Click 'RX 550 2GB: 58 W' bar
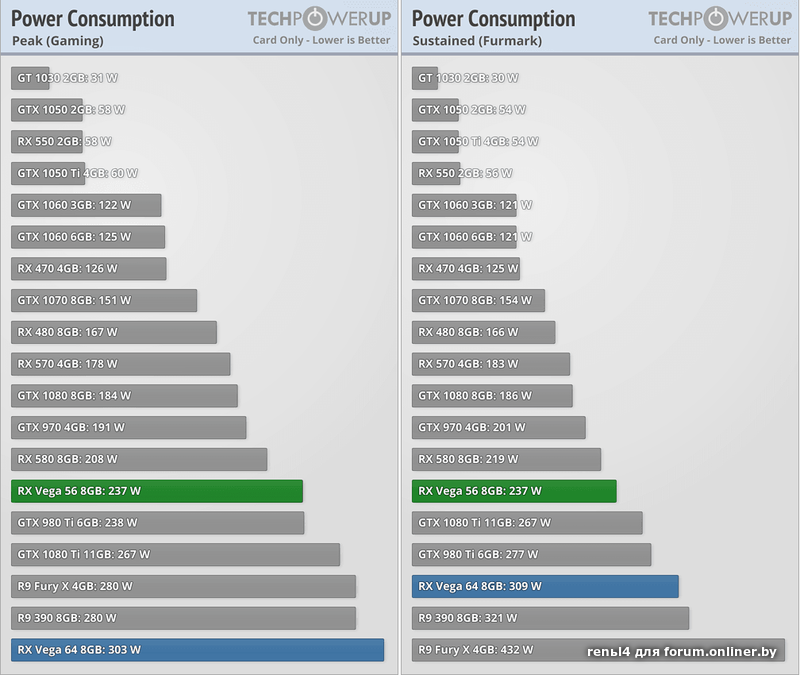The height and width of the screenshot is (675, 800). (47, 141)
